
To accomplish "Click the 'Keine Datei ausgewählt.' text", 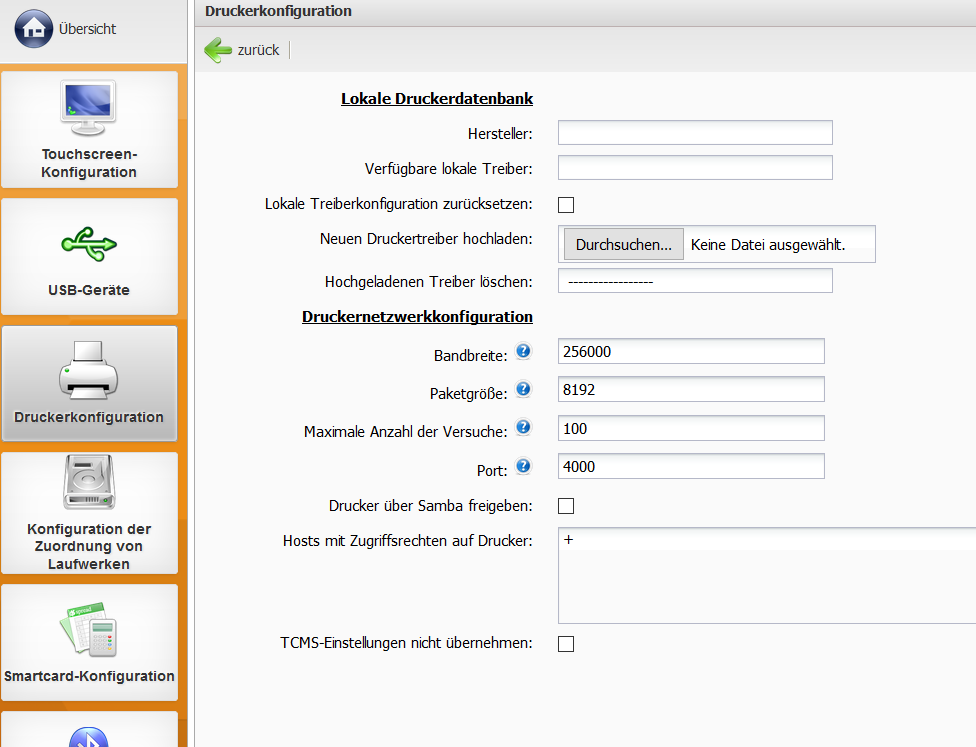I will [768, 245].
